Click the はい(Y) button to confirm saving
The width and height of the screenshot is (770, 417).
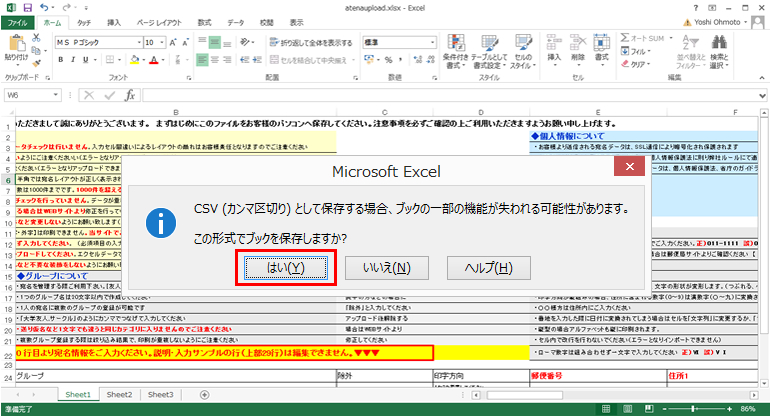pos(285,268)
